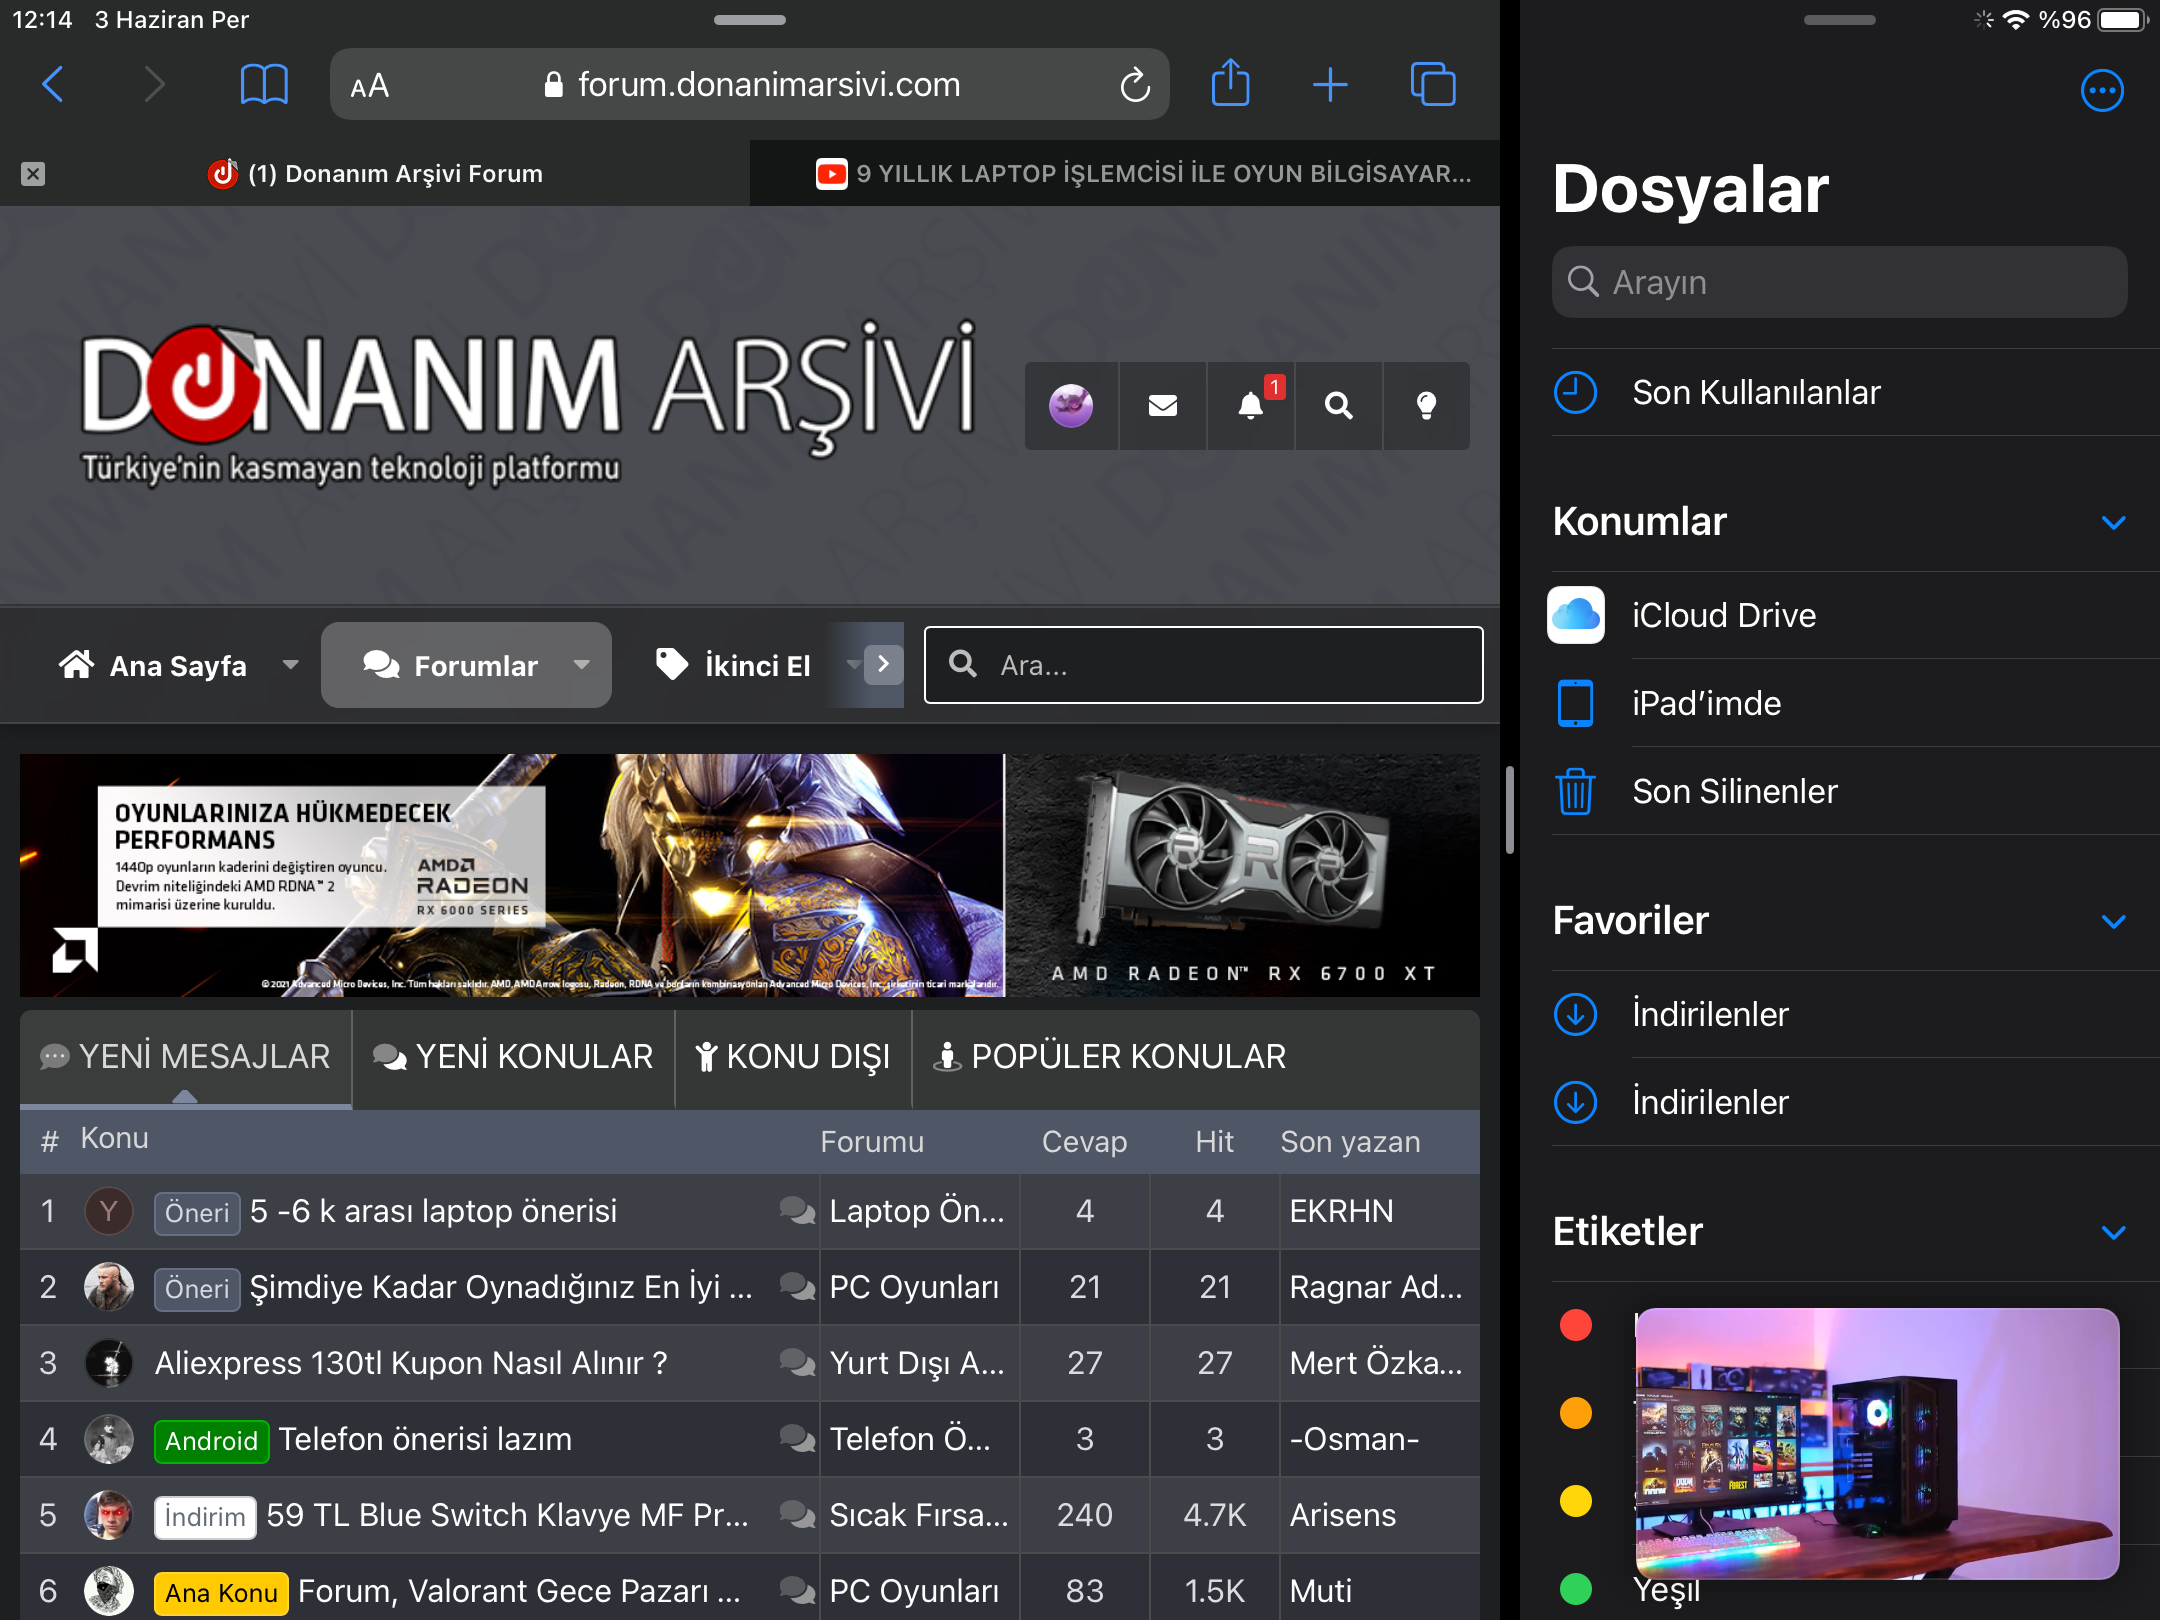Select the red tag dot
Image resolution: width=2160 pixels, height=1620 pixels.
[1575, 1325]
